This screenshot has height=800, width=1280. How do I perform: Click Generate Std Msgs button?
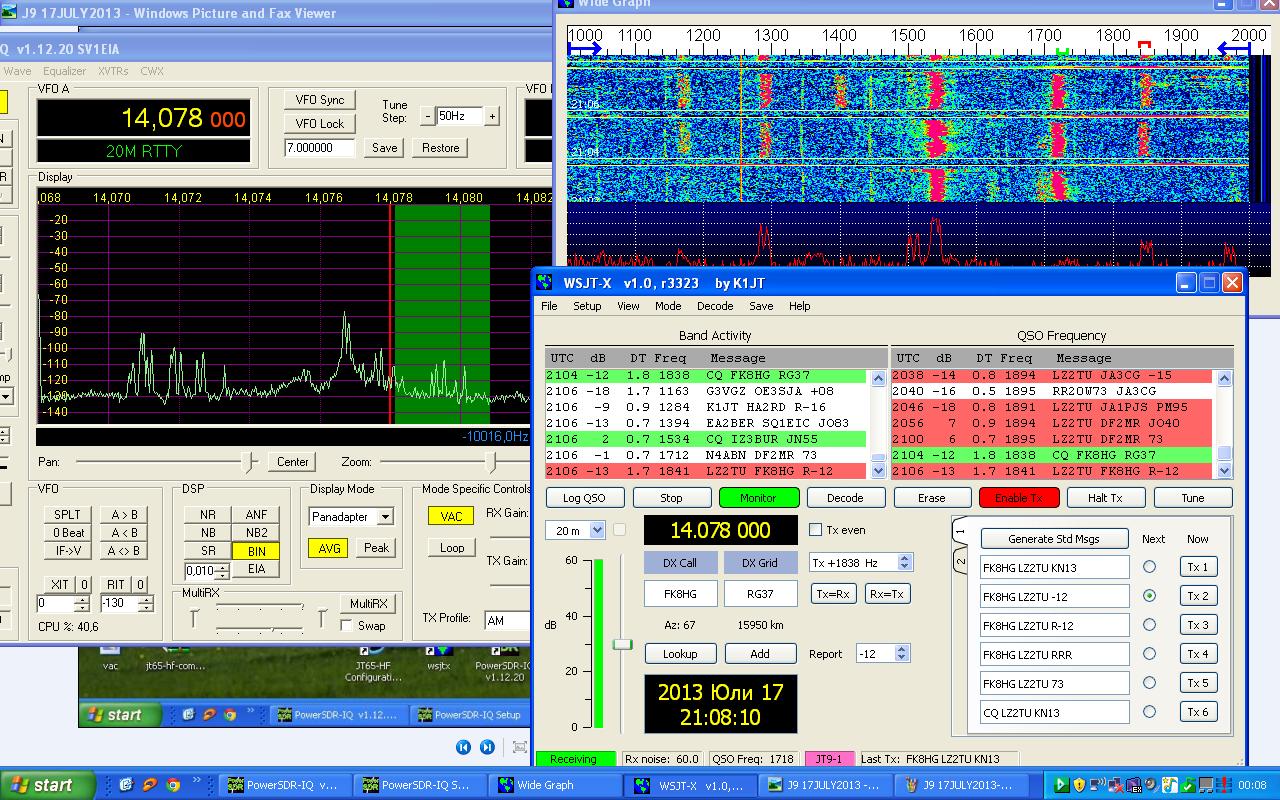[1054, 539]
